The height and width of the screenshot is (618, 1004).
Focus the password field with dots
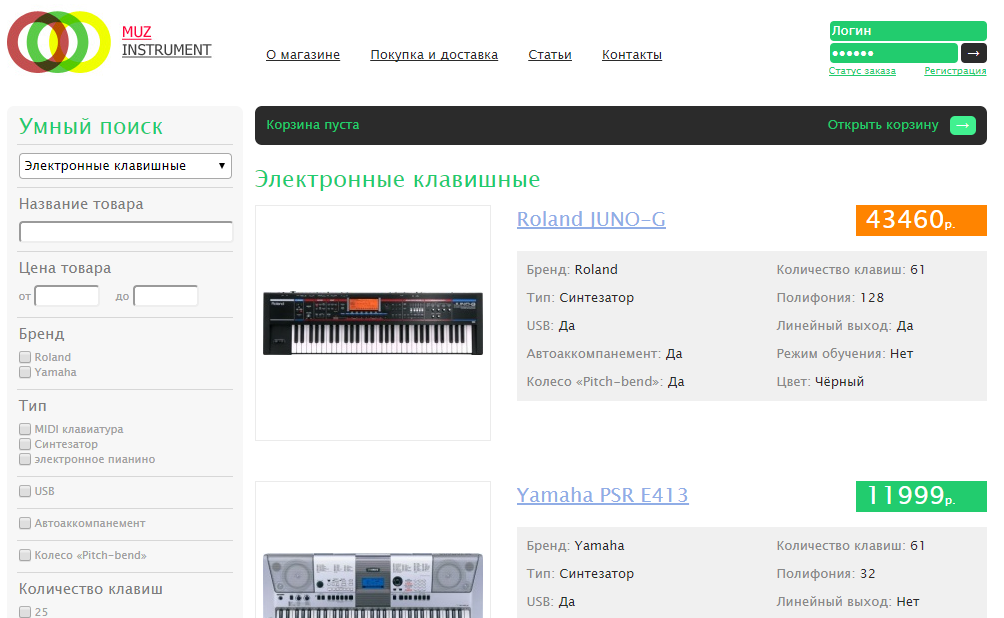tap(894, 53)
